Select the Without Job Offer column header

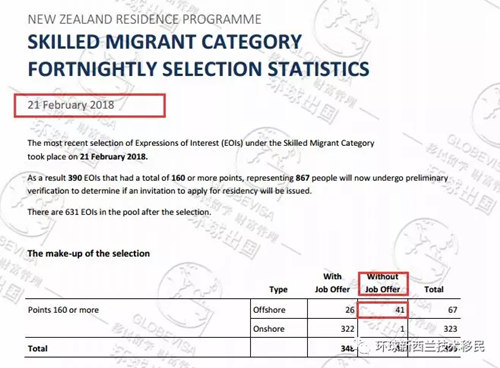click(x=383, y=283)
